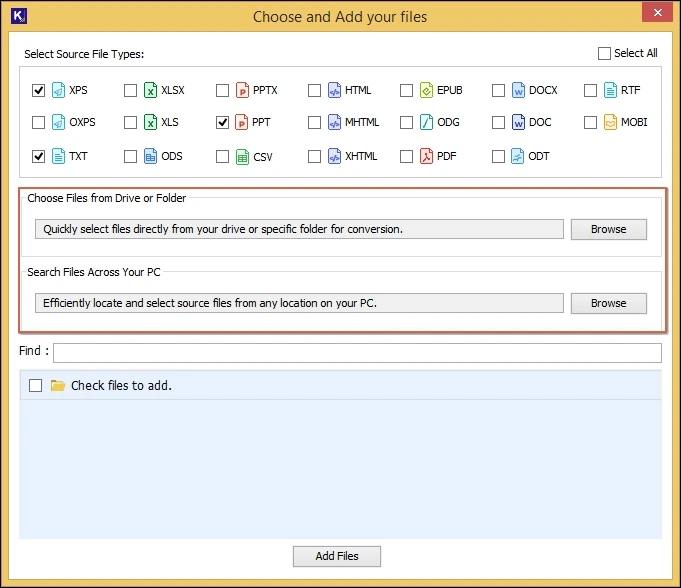Enable the XLSX checkbox

point(130,90)
